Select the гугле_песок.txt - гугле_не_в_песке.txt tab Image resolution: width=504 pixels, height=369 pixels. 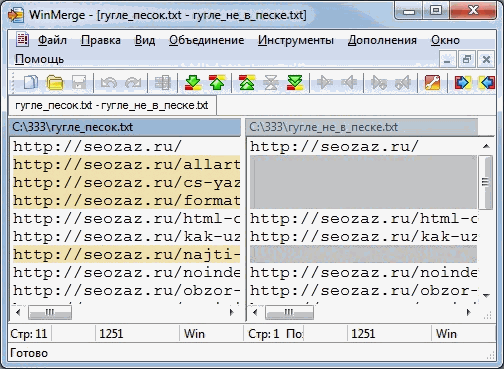[x=112, y=105]
